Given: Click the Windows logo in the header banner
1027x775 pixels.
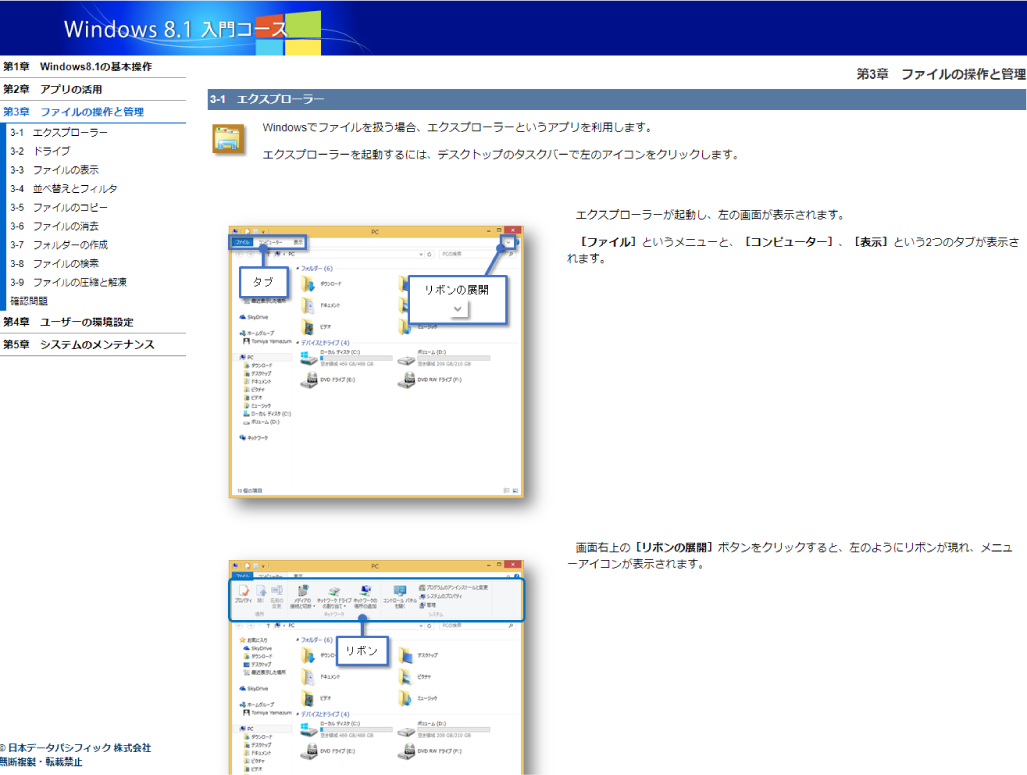Looking at the screenshot, I should point(288,33).
